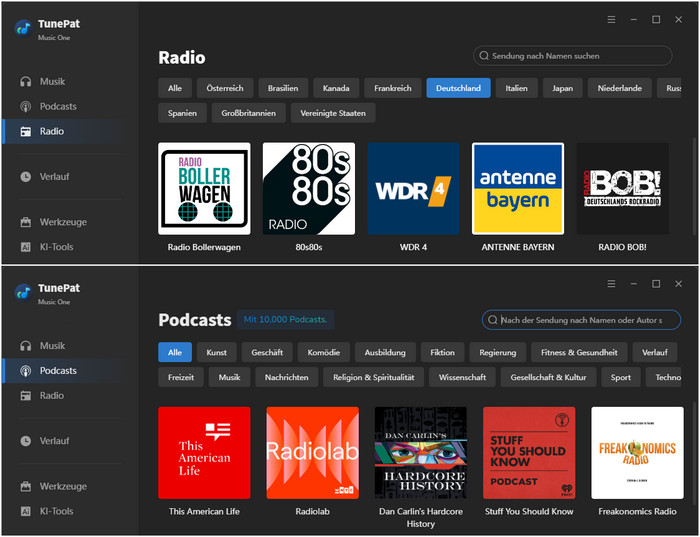This screenshot has width=700, height=537.
Task: Click radio search field 'Sendung nach Namen suchen'
Action: [x=572, y=56]
